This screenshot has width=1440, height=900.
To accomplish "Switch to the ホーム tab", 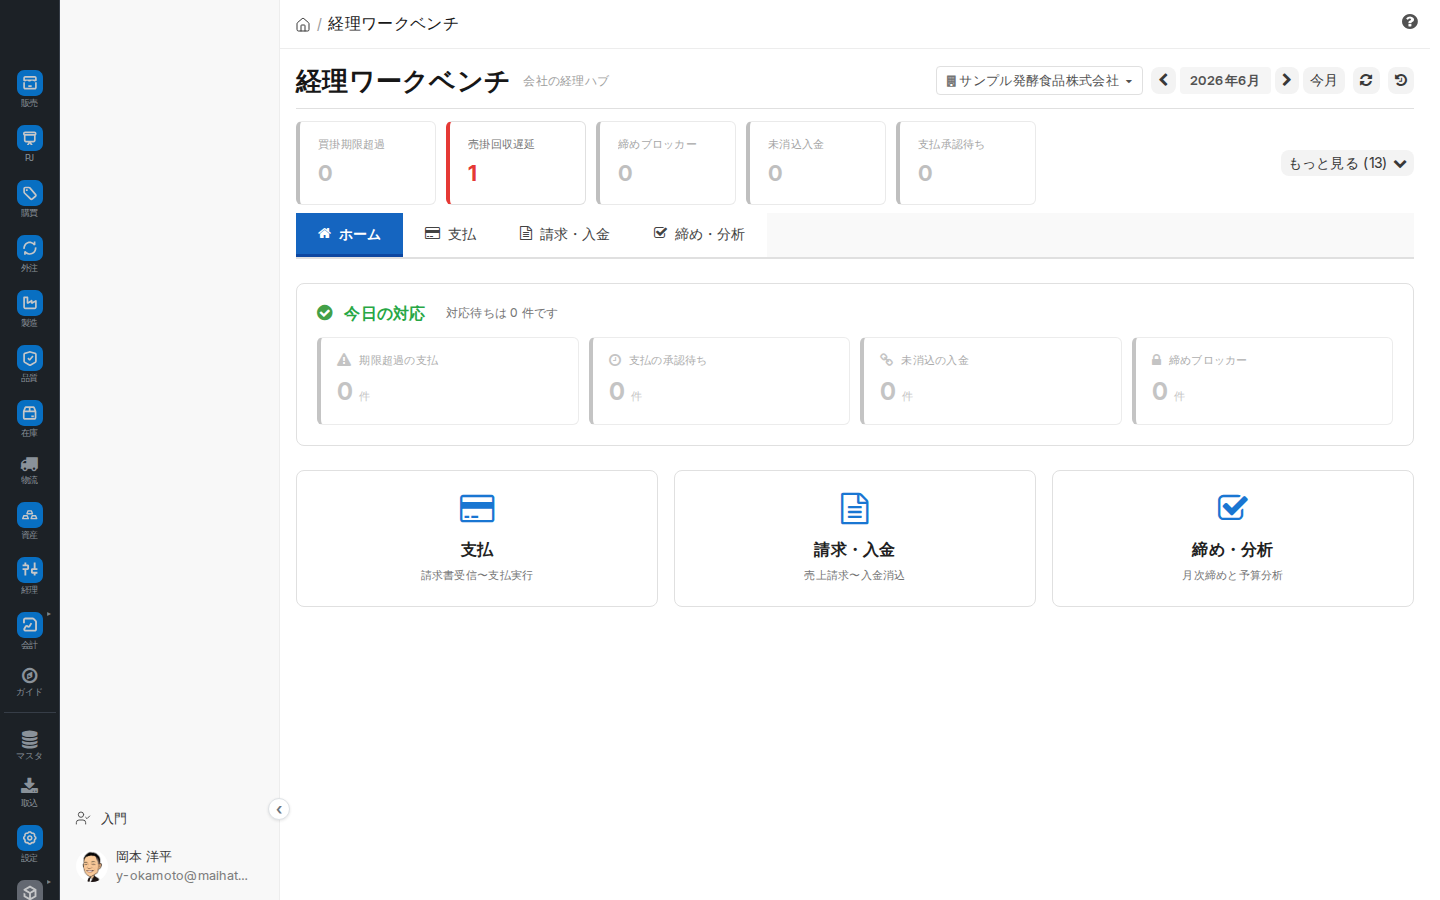I will click(x=349, y=235).
